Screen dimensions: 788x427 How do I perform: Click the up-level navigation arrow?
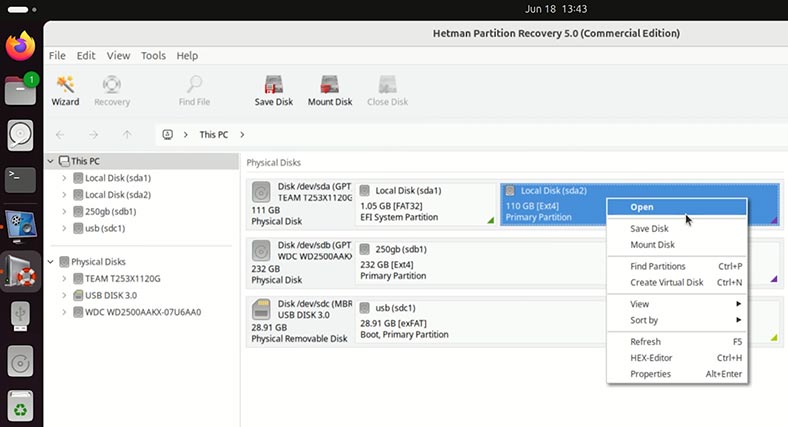(127, 135)
